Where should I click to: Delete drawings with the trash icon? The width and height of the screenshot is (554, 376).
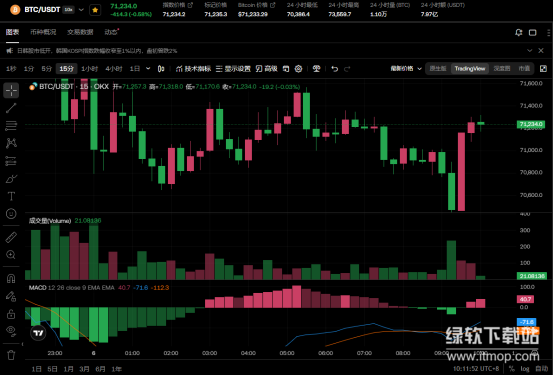(11, 355)
